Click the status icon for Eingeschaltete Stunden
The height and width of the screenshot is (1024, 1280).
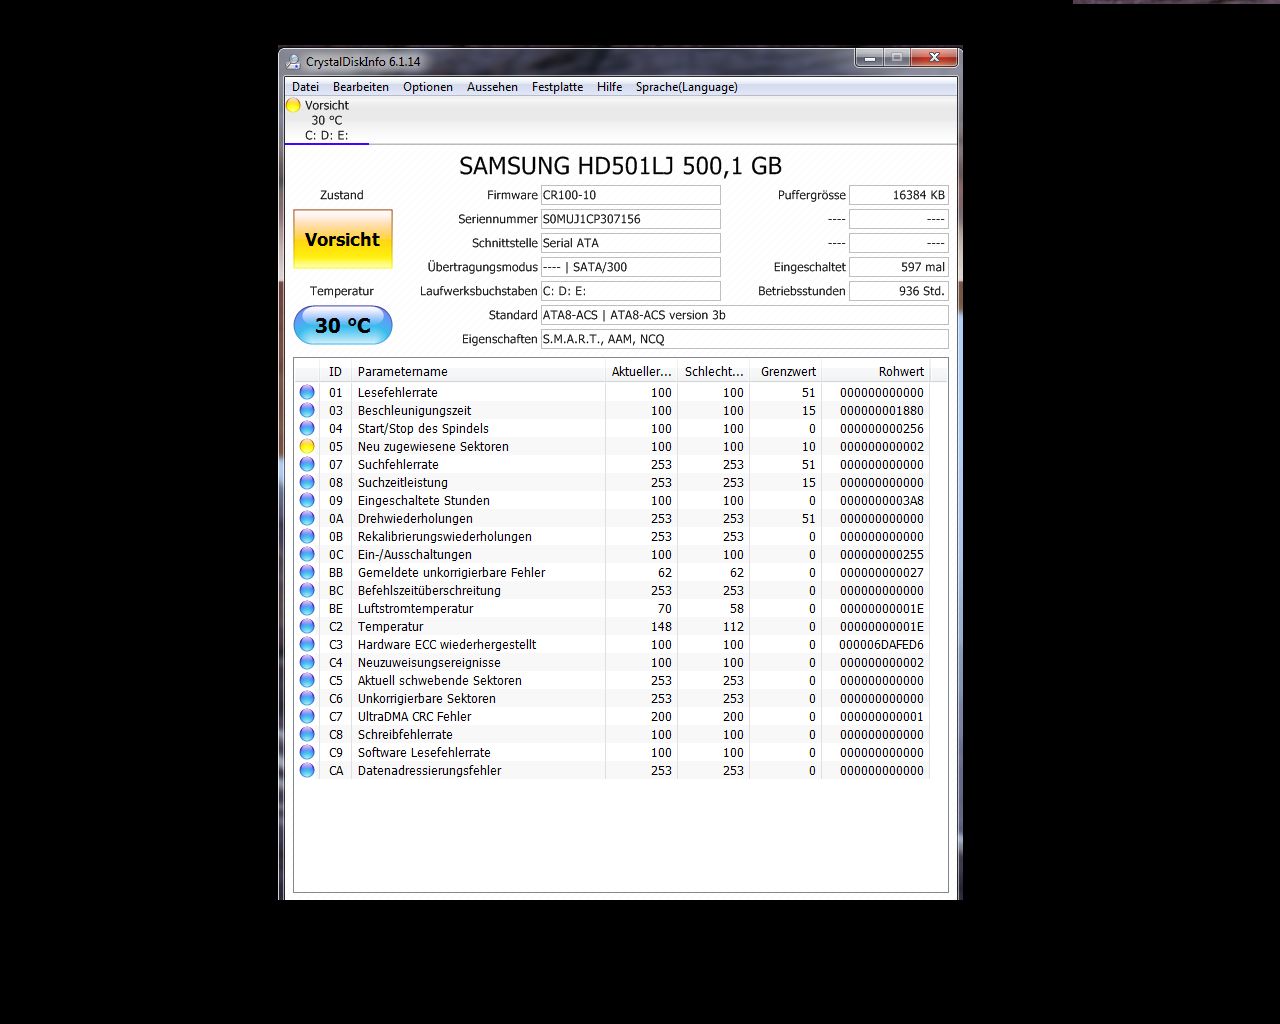[307, 500]
